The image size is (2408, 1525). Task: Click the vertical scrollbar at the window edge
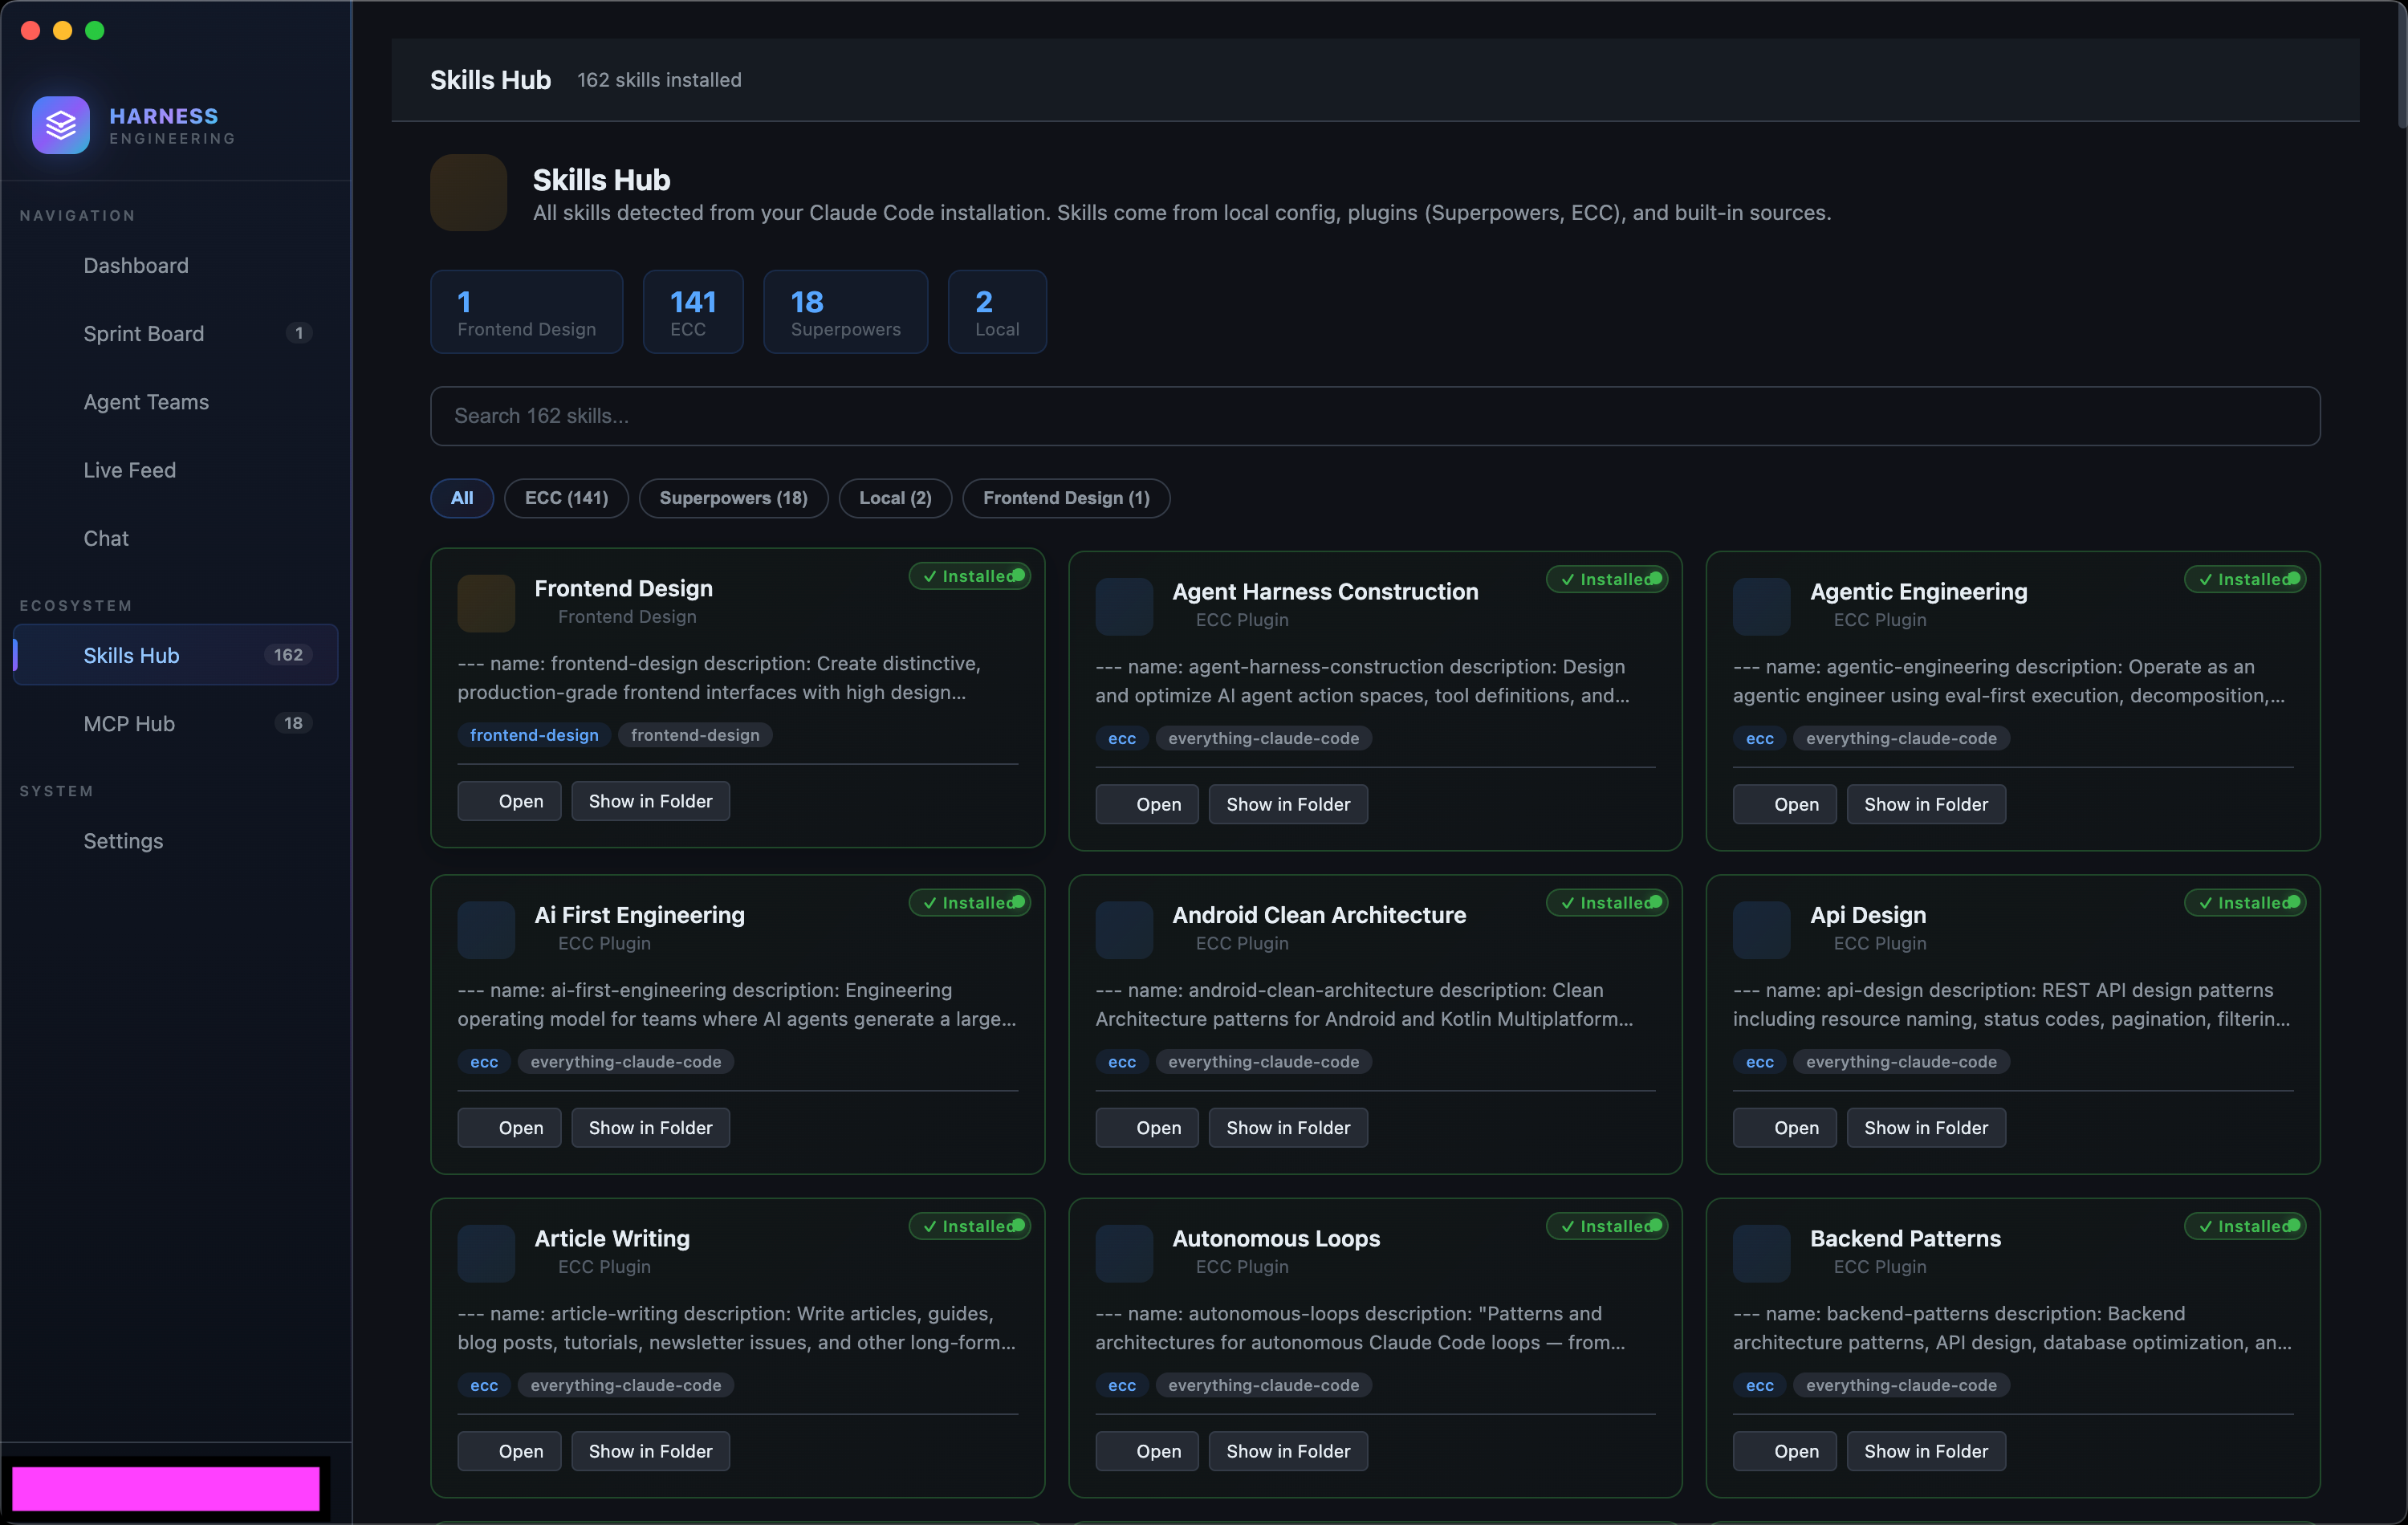coord(2401,65)
